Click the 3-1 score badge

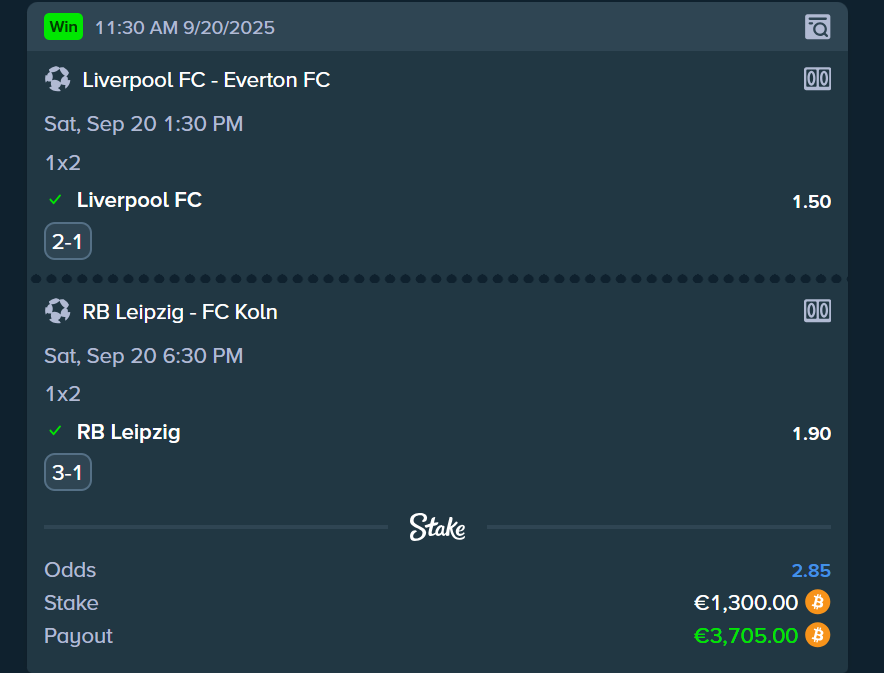coord(67,473)
